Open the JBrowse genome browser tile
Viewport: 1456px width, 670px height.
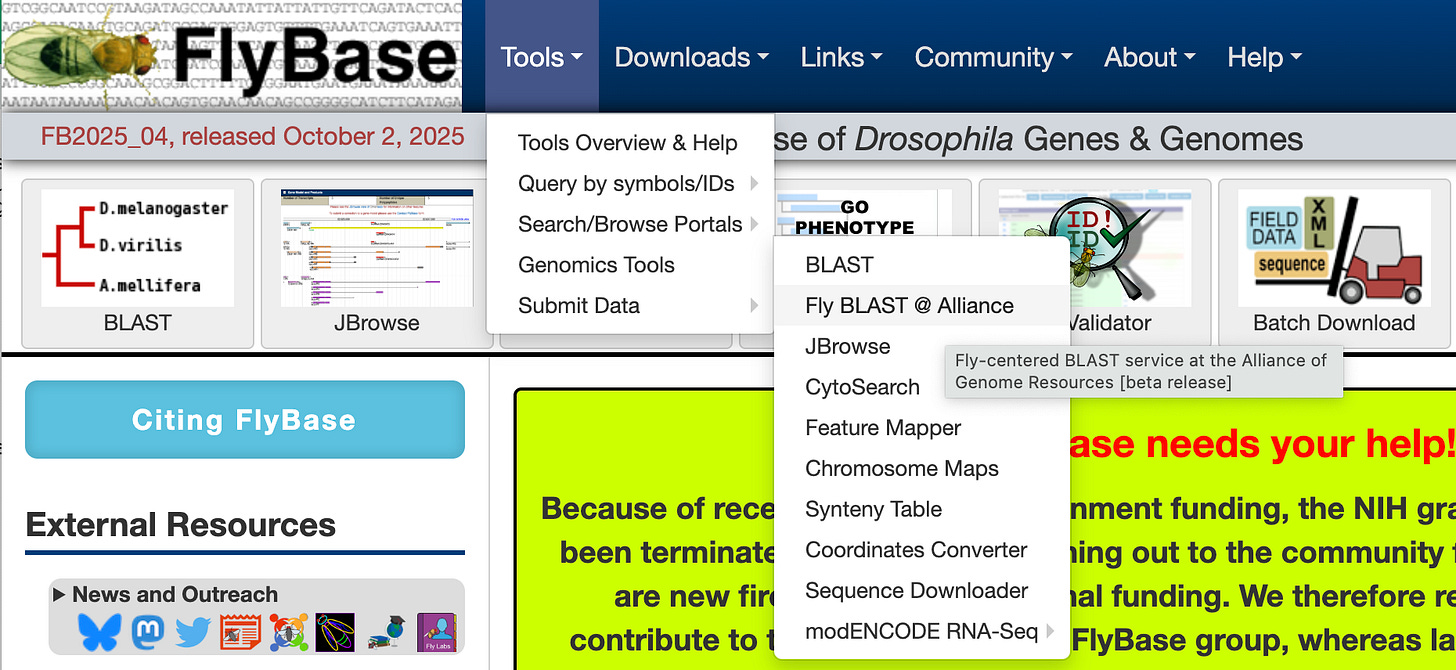tap(378, 263)
